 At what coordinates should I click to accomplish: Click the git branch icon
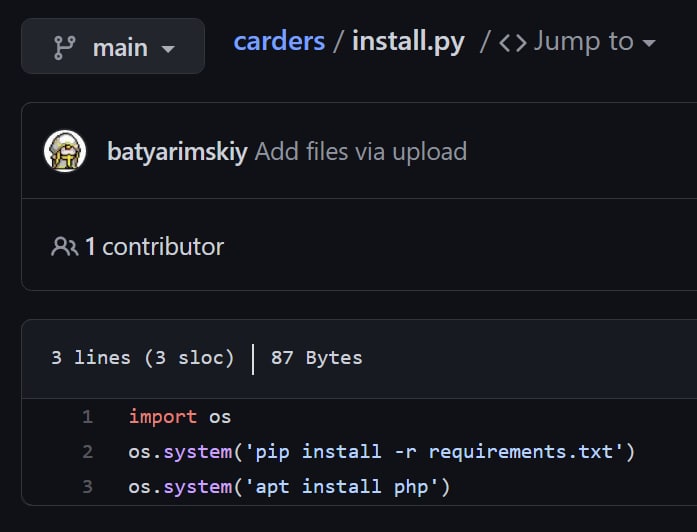pos(64,47)
